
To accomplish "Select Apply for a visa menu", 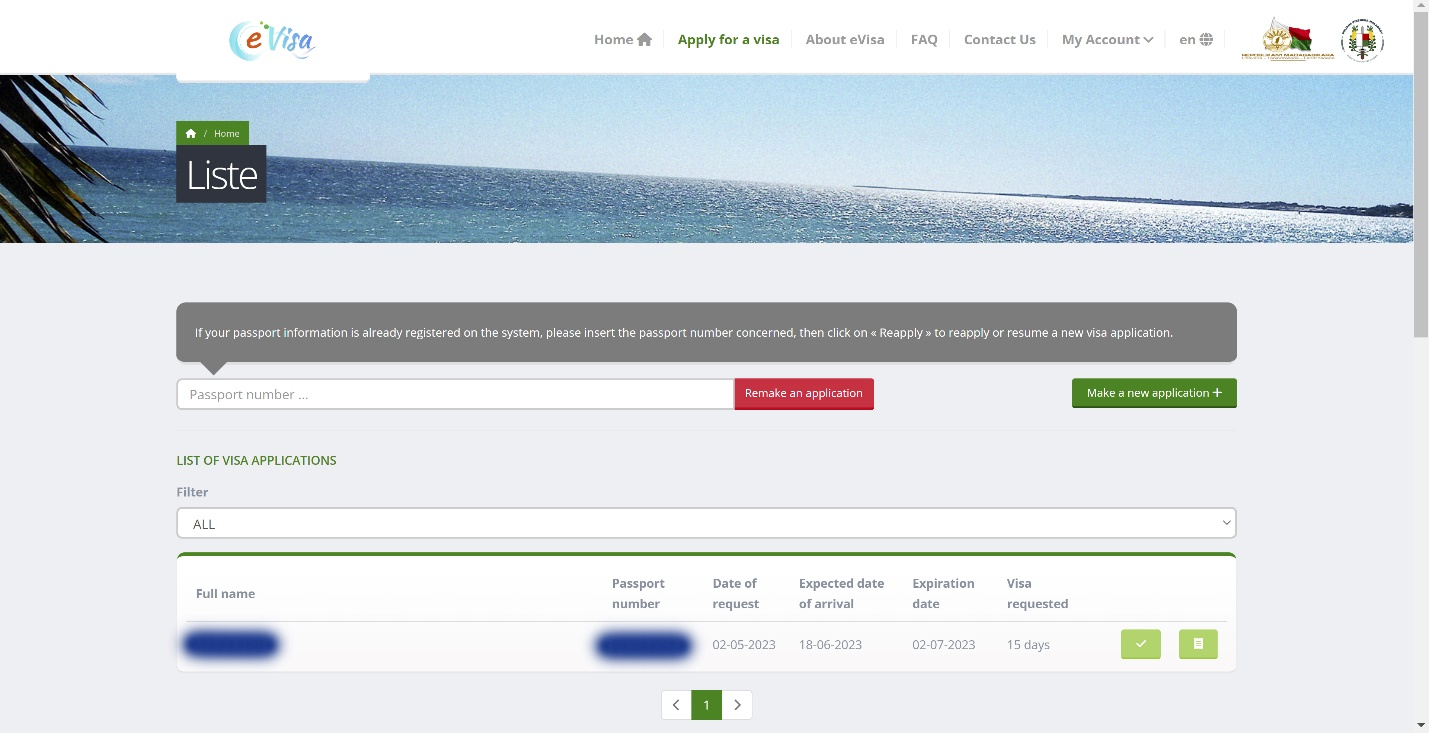I will point(728,40).
